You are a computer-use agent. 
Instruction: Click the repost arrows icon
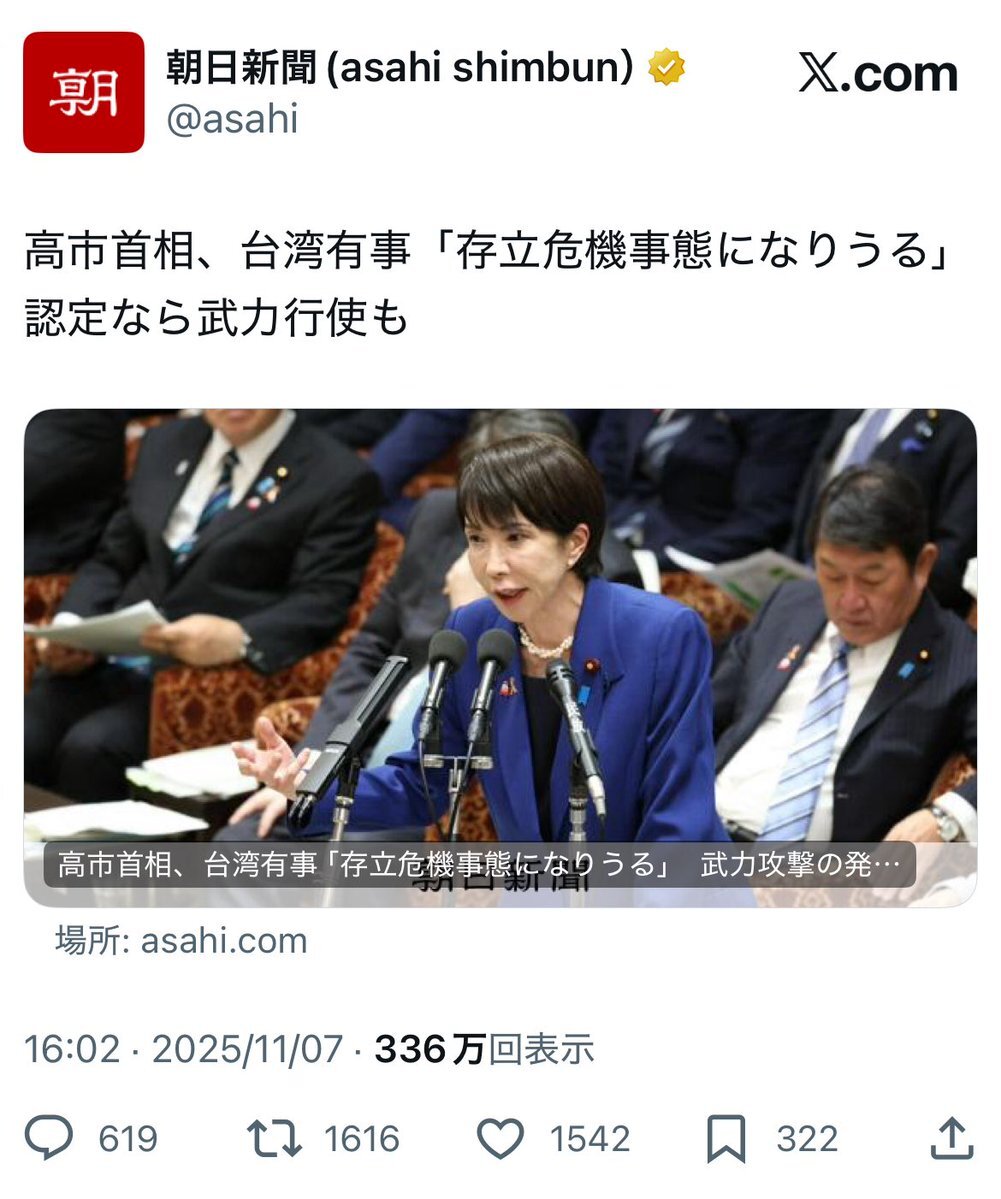(x=274, y=1138)
